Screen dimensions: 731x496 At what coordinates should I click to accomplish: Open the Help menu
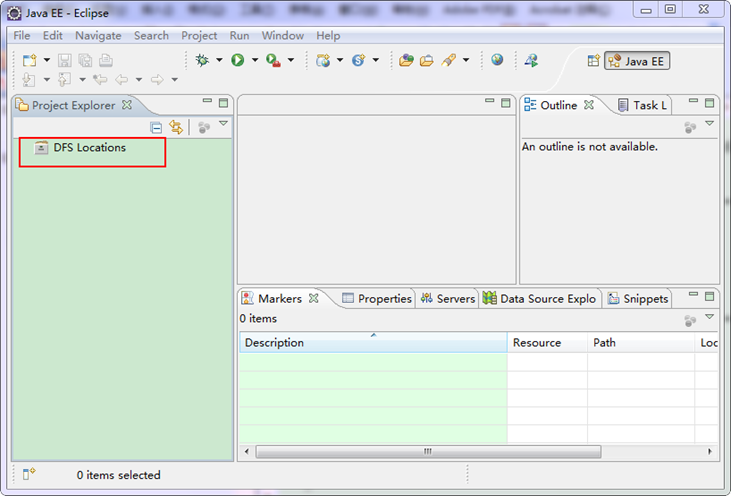tap(328, 36)
